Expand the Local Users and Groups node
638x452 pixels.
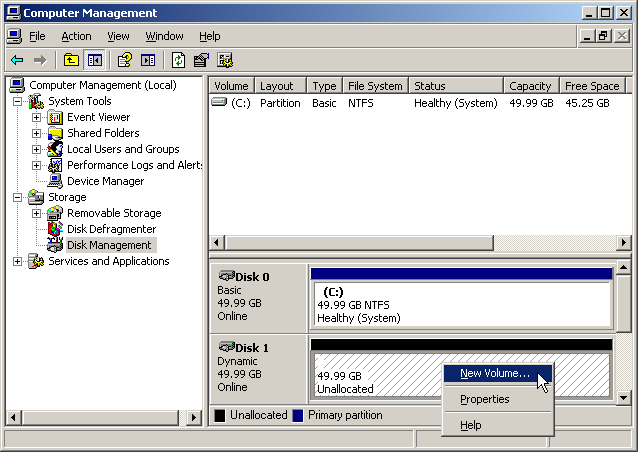pos(37,149)
